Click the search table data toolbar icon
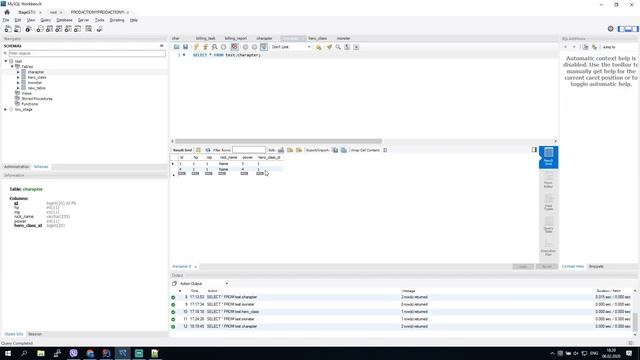The image size is (640, 360). 89,29
